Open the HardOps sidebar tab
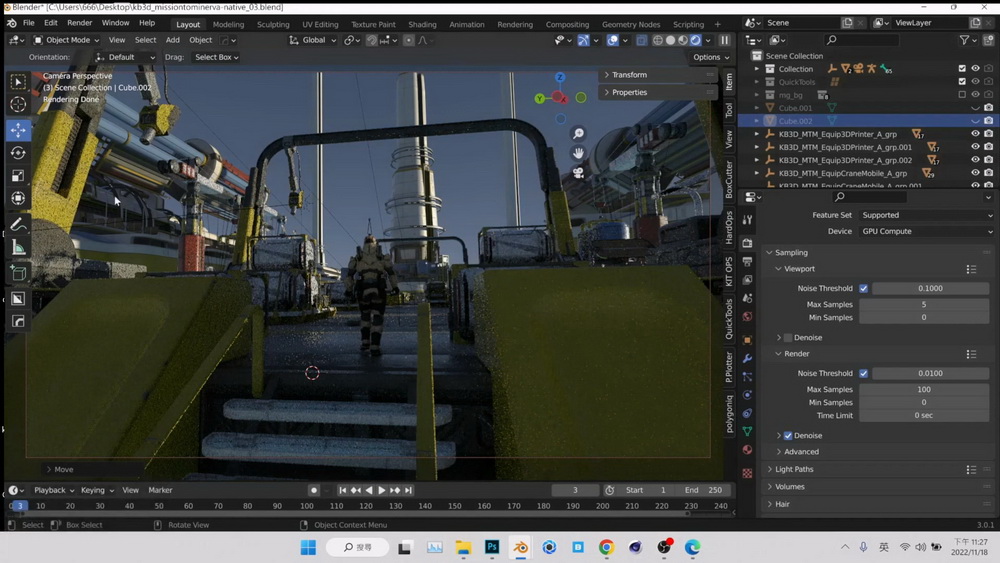 (729, 227)
